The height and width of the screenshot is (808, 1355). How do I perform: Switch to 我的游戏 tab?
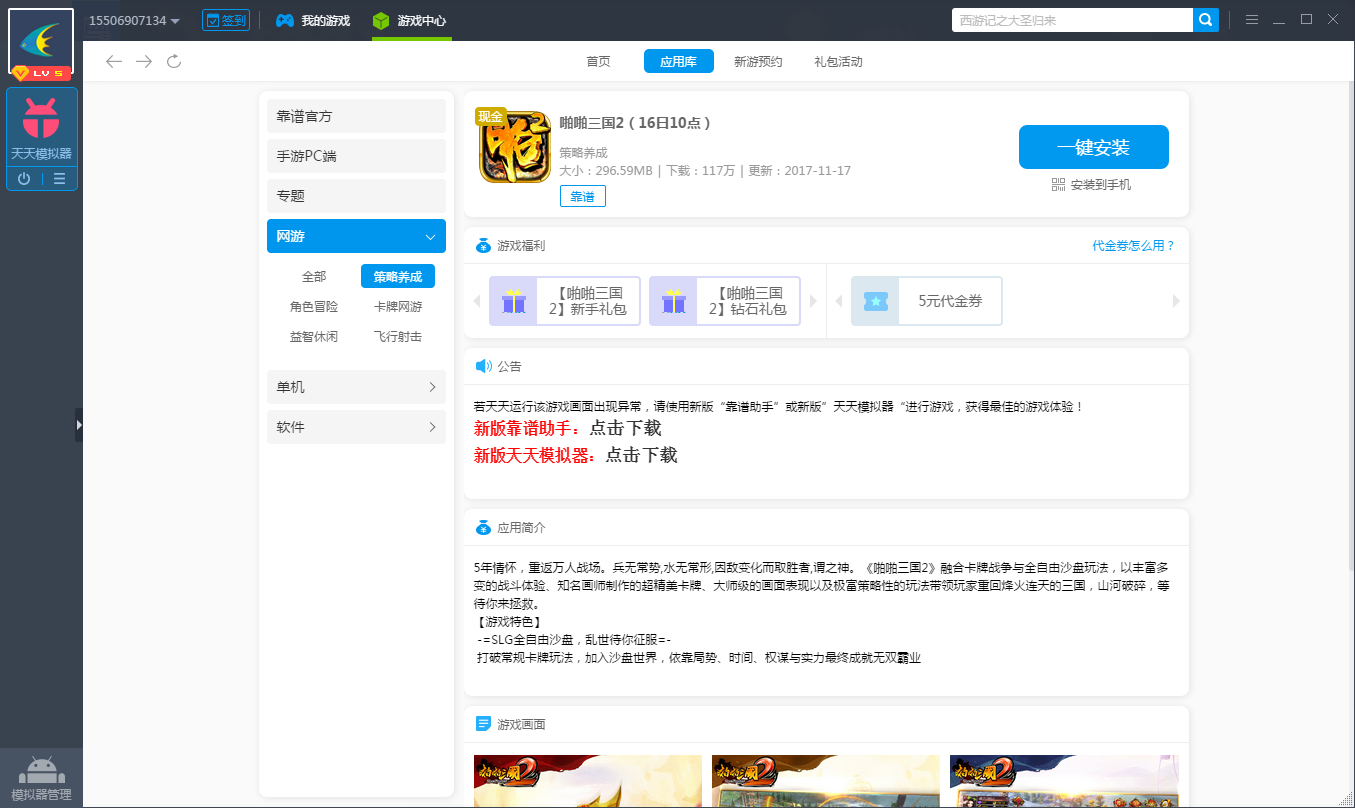point(313,21)
